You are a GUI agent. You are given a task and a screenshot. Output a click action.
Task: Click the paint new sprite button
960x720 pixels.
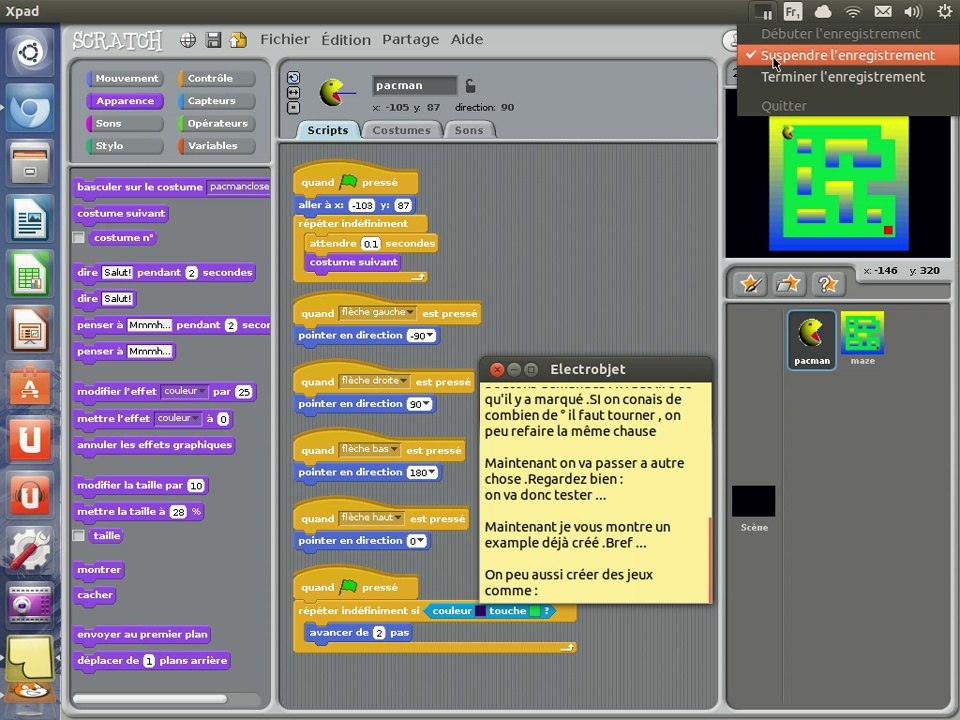click(751, 283)
